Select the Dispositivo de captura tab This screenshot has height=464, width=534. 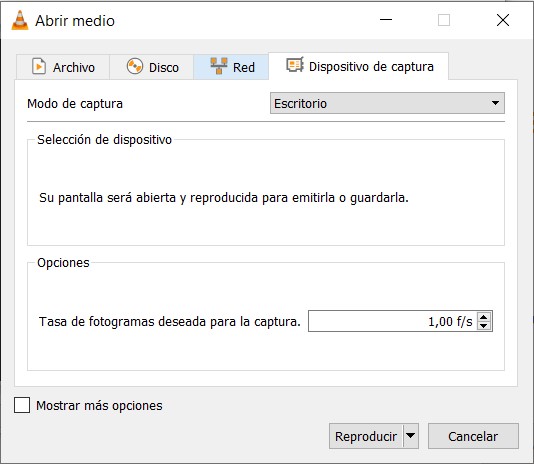coord(359,66)
